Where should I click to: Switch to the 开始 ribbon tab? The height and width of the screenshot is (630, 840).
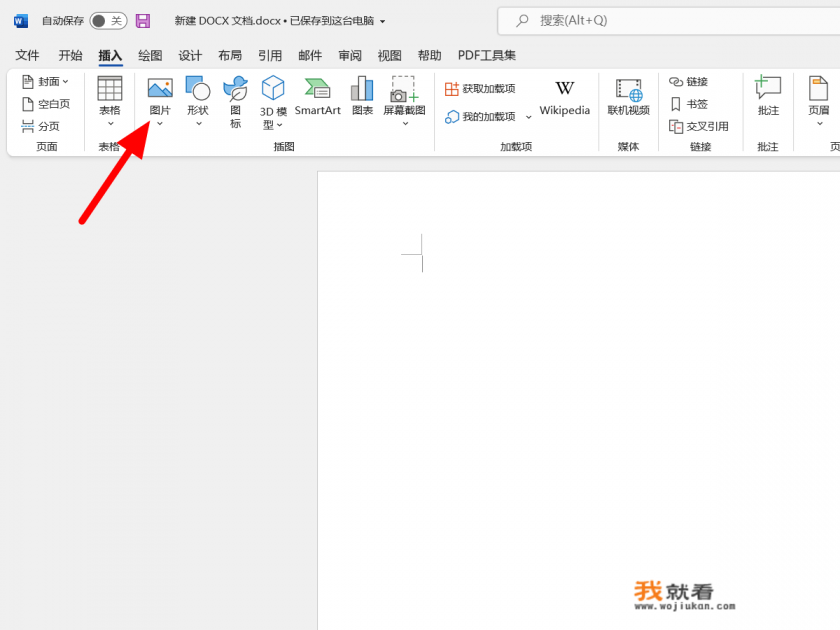pyautogui.click(x=69, y=55)
